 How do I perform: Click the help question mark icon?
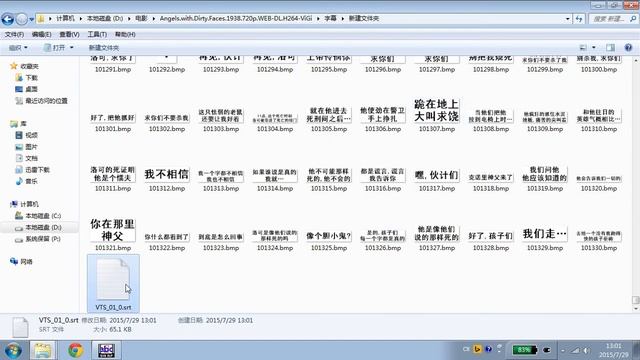(628, 48)
